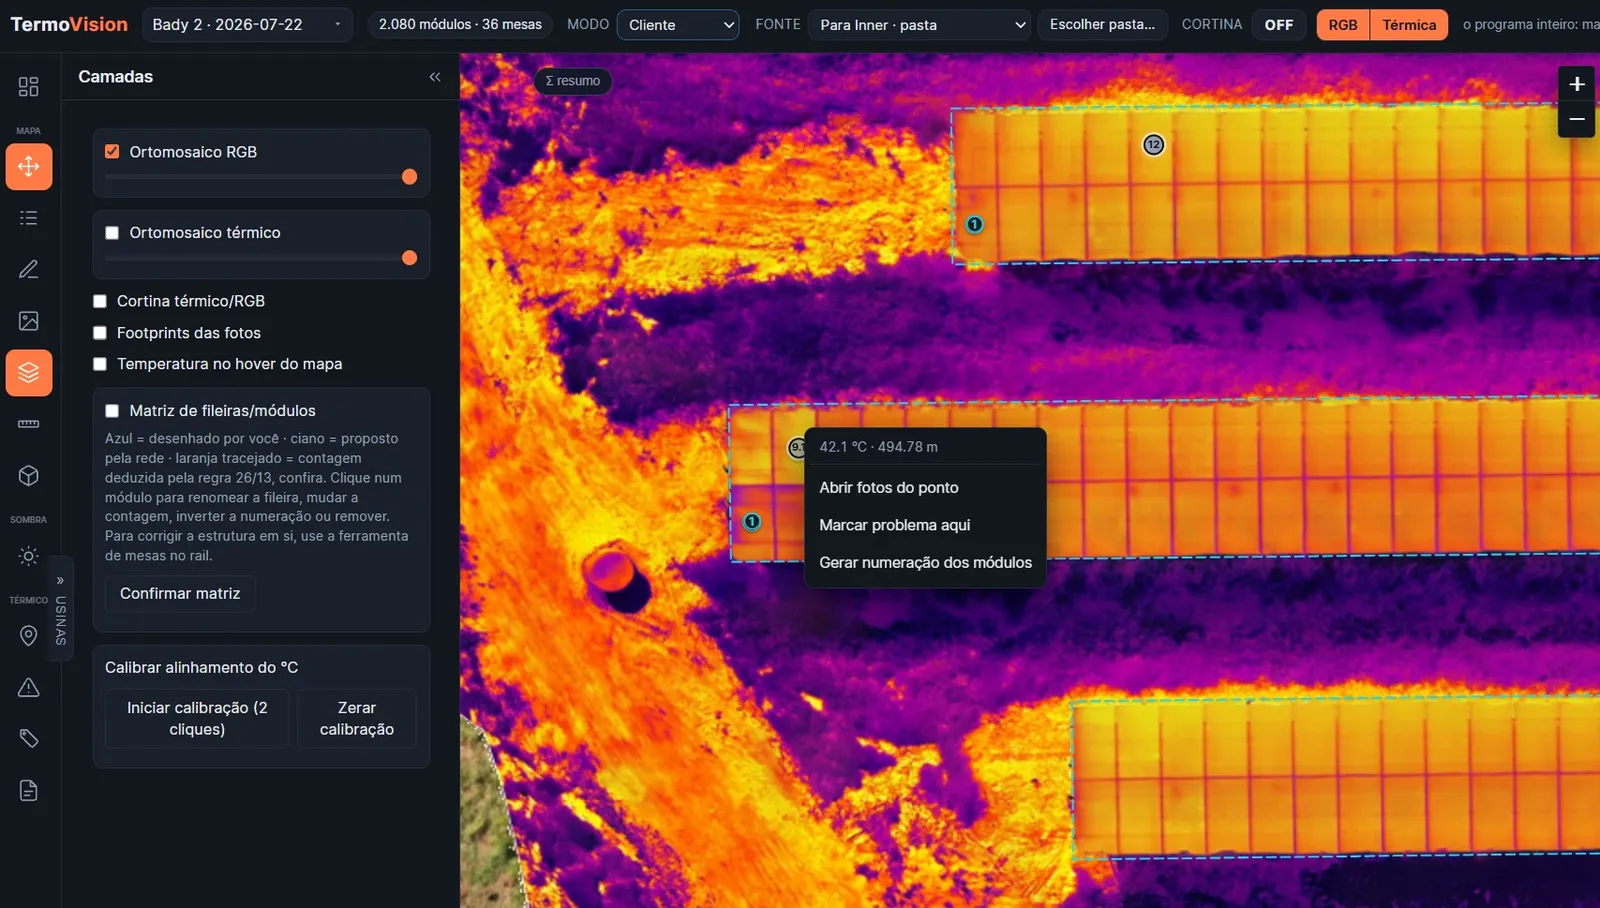The height and width of the screenshot is (908, 1600).
Task: Select the ruler measurement tool
Action: tap(28, 424)
